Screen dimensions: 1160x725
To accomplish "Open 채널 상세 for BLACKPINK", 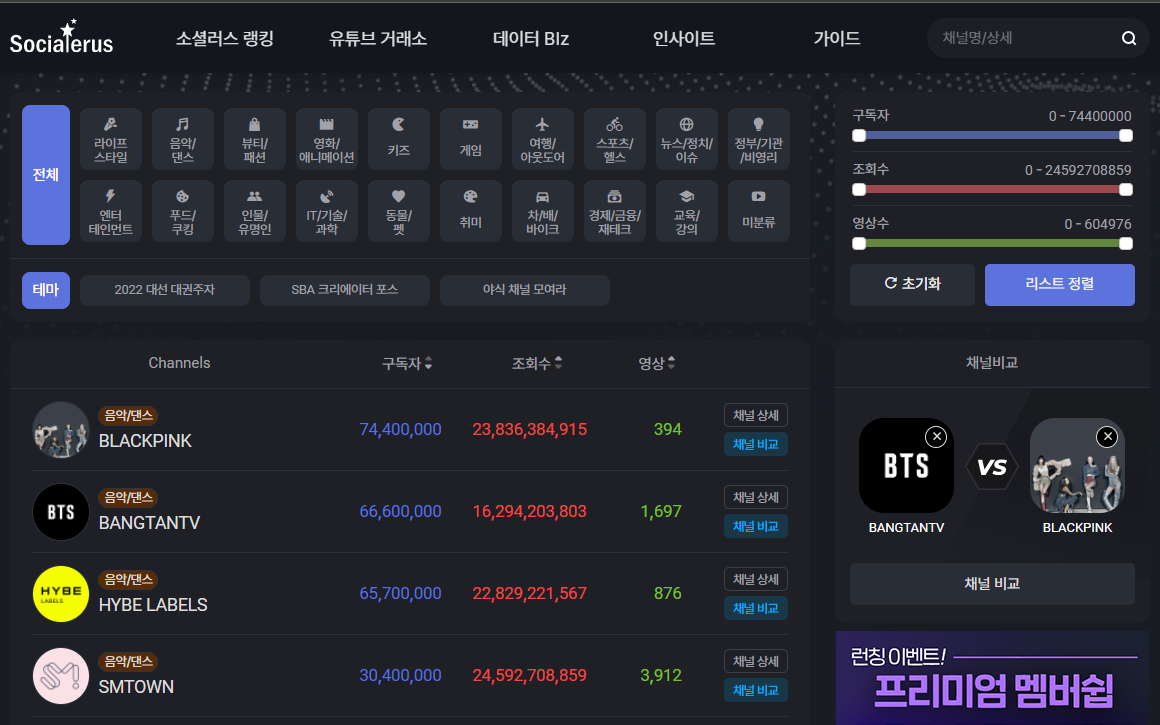I will coord(755,415).
